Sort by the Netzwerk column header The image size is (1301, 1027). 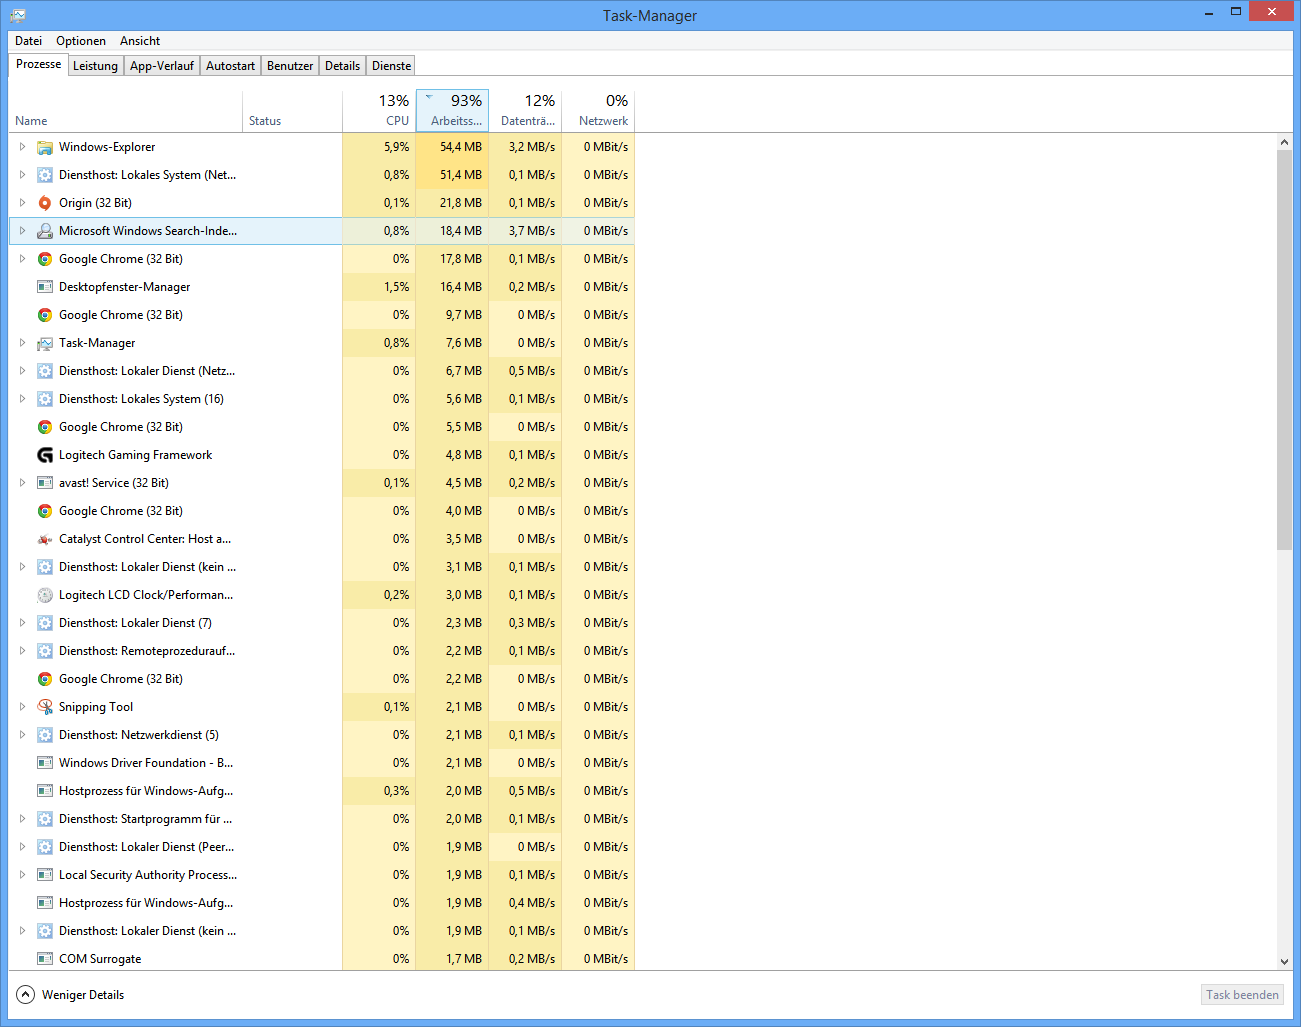pos(598,111)
